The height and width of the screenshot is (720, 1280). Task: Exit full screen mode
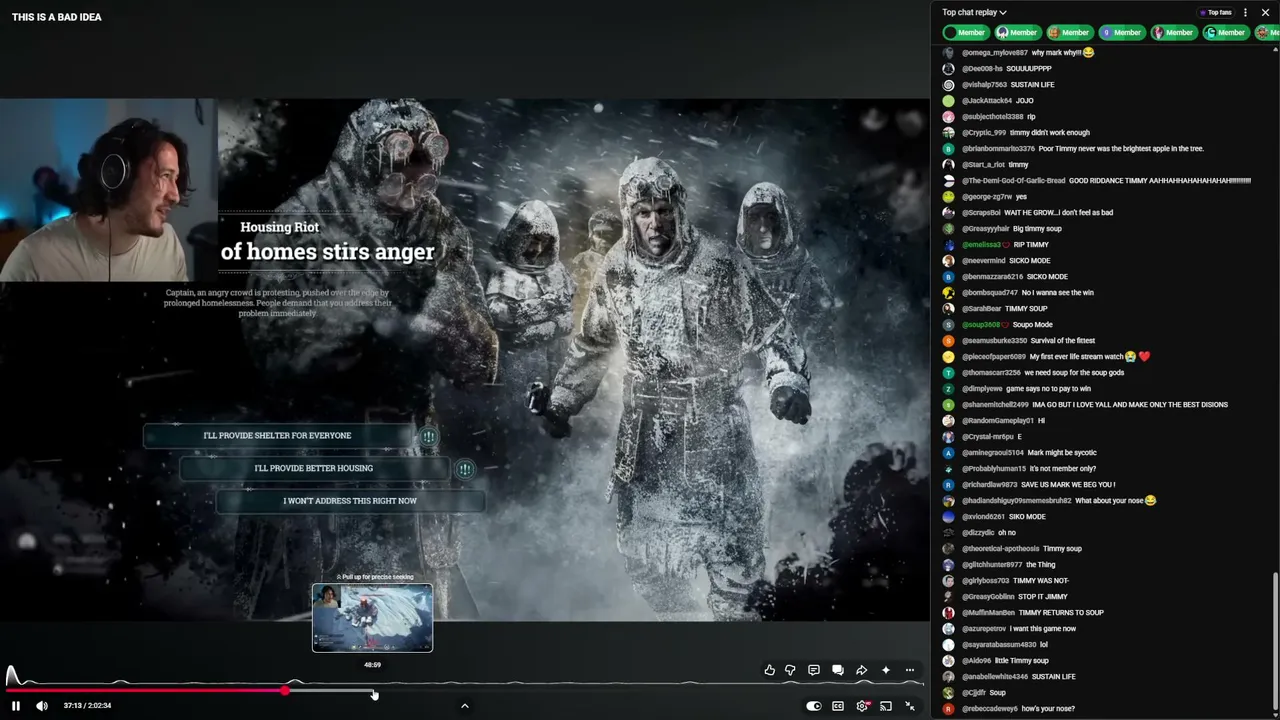[x=910, y=706]
